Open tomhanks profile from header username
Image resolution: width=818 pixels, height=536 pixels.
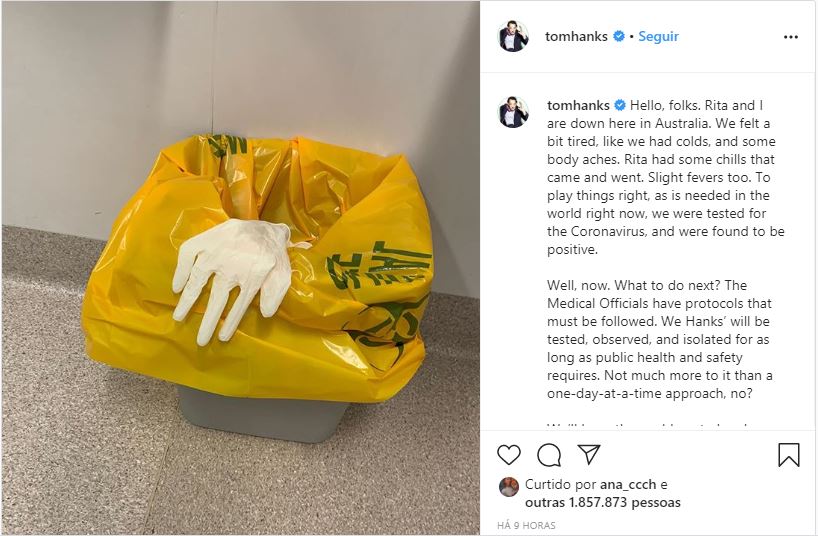576,37
